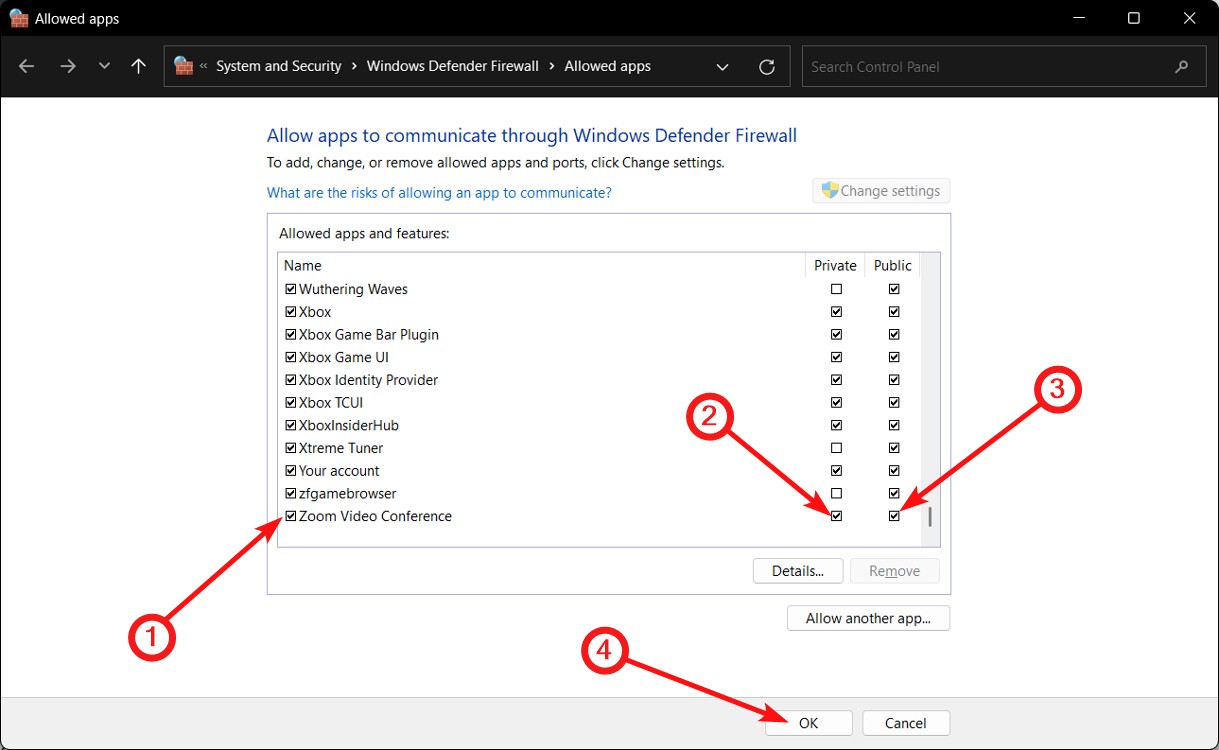This screenshot has height=750, width=1219.
Task: Open the Recent locations chevron
Action: 104,67
